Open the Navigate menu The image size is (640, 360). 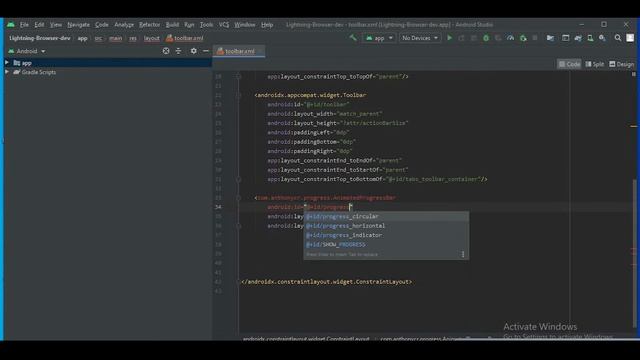pyautogui.click(x=78, y=24)
